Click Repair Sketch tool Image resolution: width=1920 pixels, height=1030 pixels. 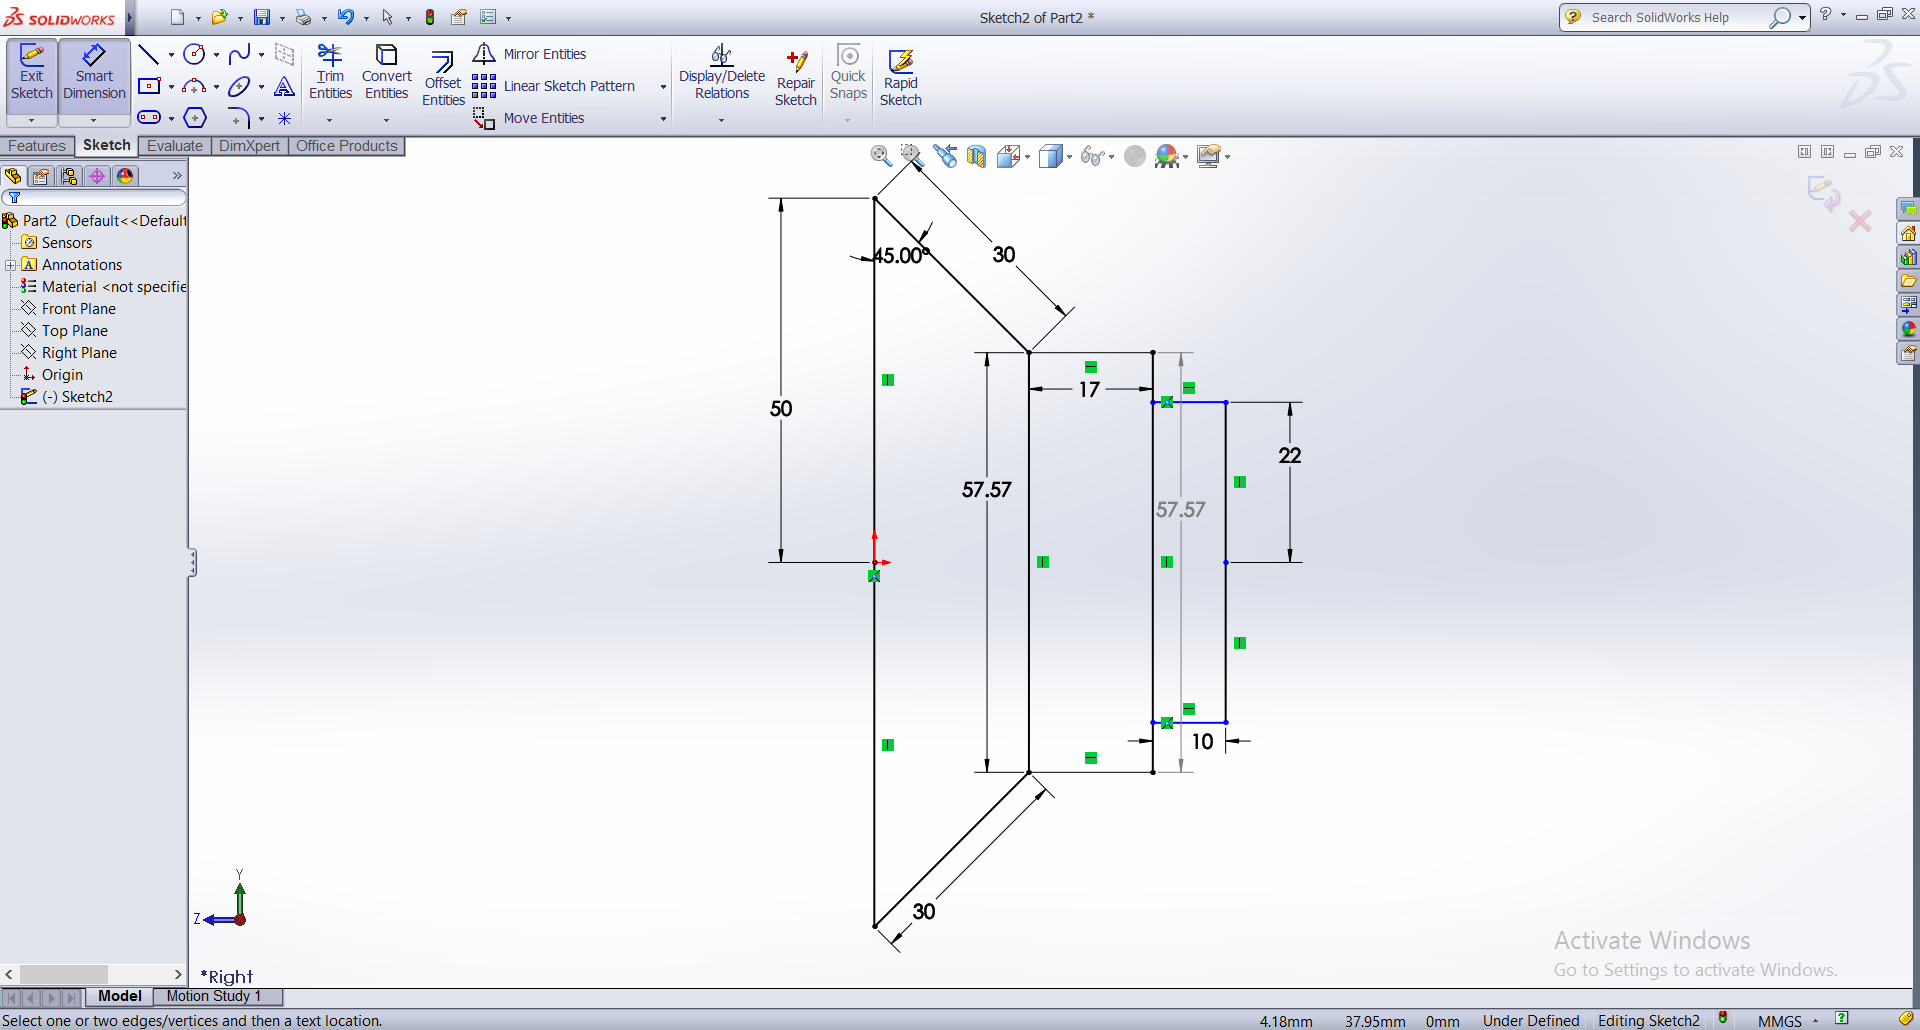[x=796, y=78]
